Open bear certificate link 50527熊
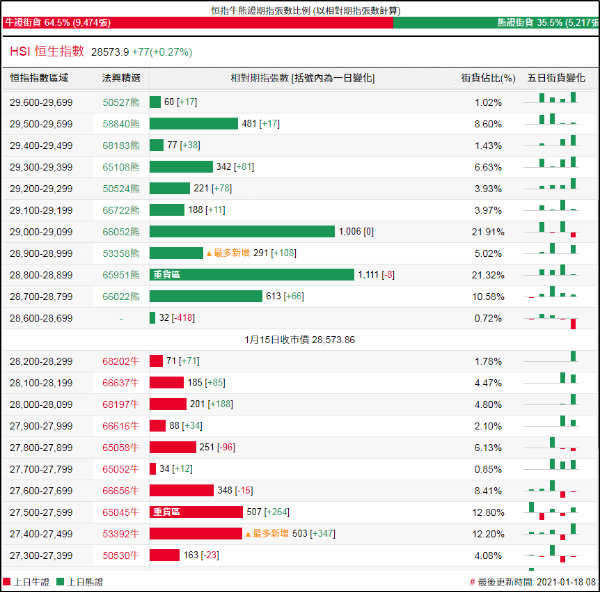600x592 pixels. (x=121, y=102)
